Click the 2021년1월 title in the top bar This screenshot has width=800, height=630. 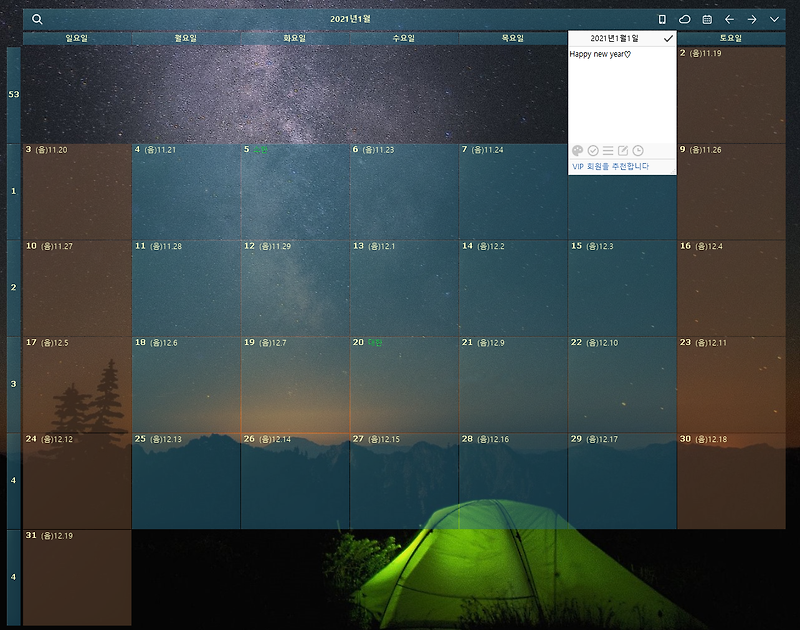pos(350,19)
